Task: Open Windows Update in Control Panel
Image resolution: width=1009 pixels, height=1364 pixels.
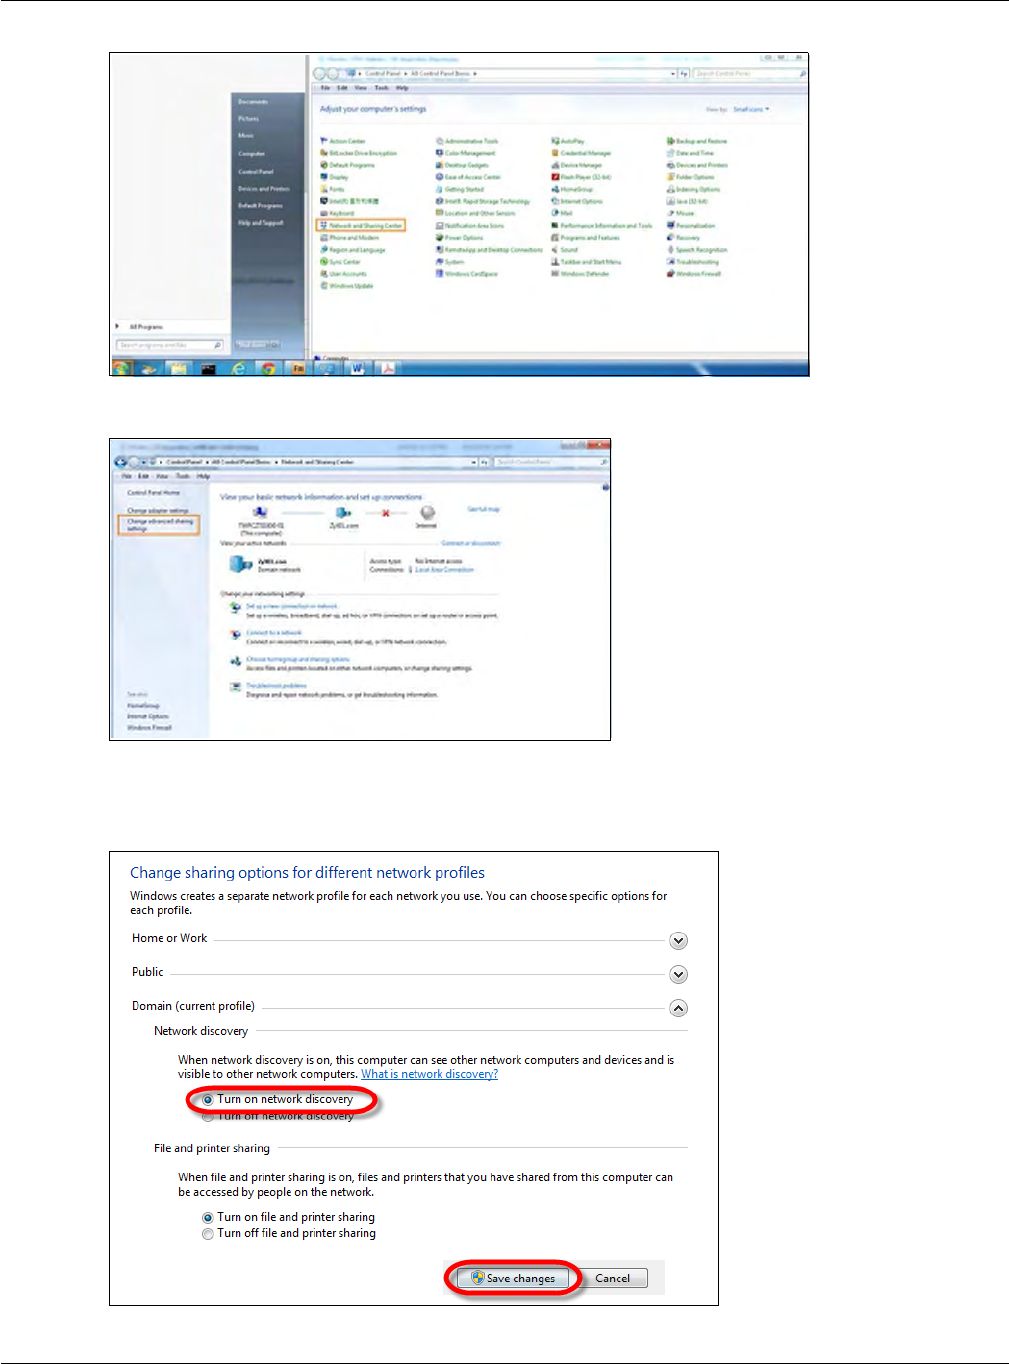Action: 347,286
